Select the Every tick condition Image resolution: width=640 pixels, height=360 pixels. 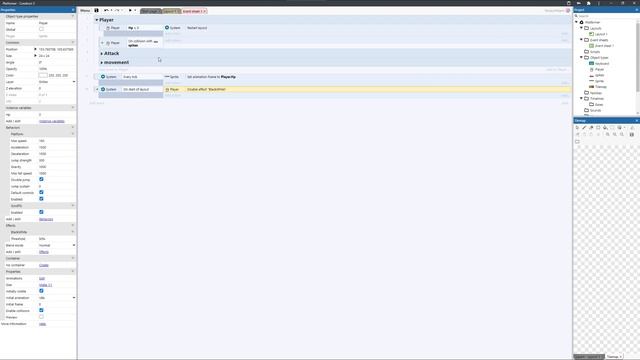(142, 77)
